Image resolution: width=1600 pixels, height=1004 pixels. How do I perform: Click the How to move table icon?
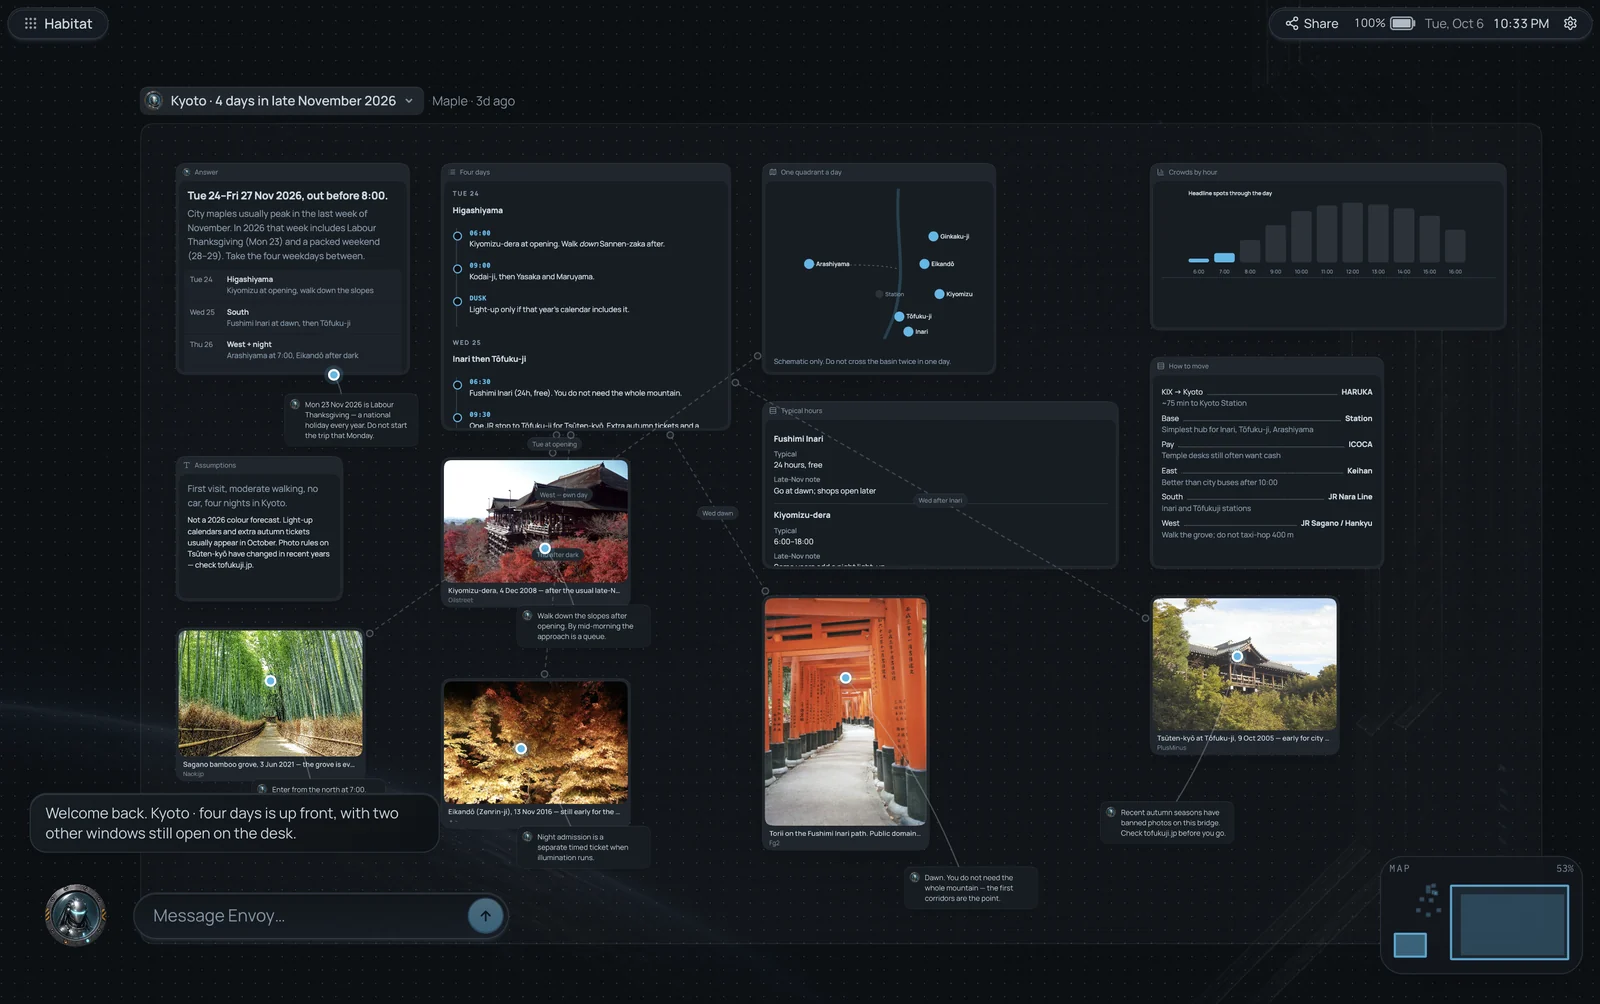pos(1160,366)
